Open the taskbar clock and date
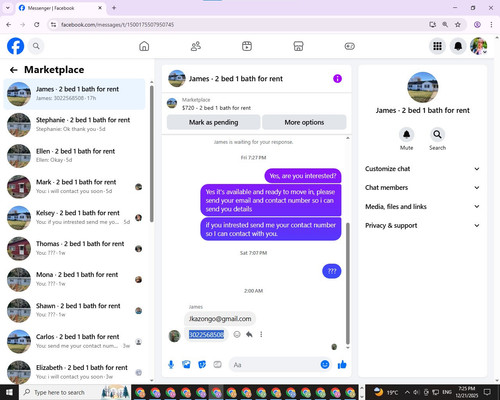 tap(467, 392)
